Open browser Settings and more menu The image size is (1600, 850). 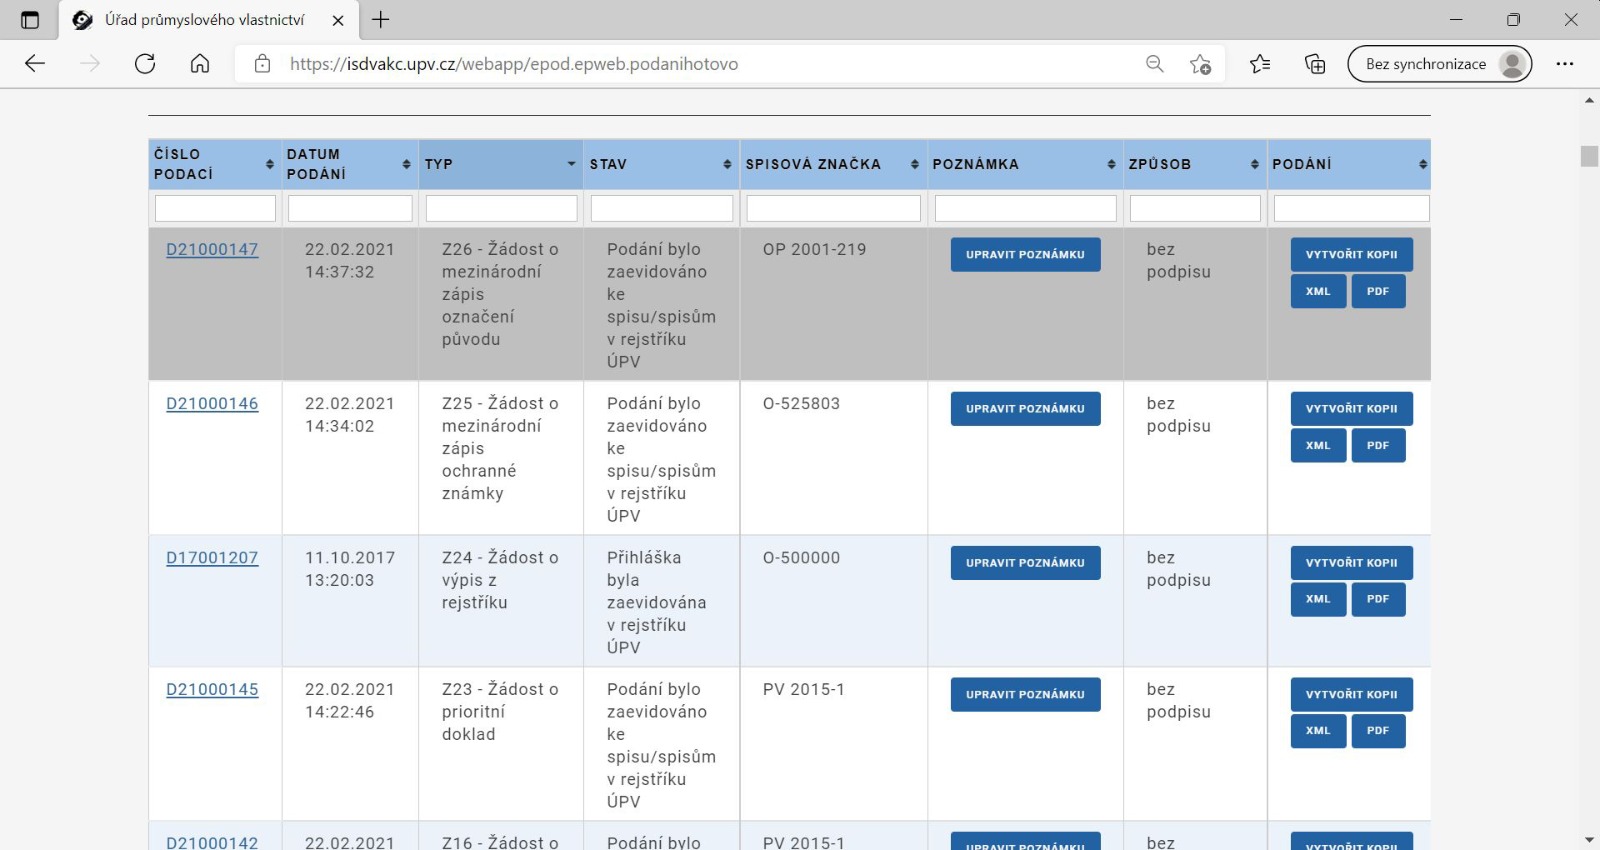pyautogui.click(x=1564, y=64)
